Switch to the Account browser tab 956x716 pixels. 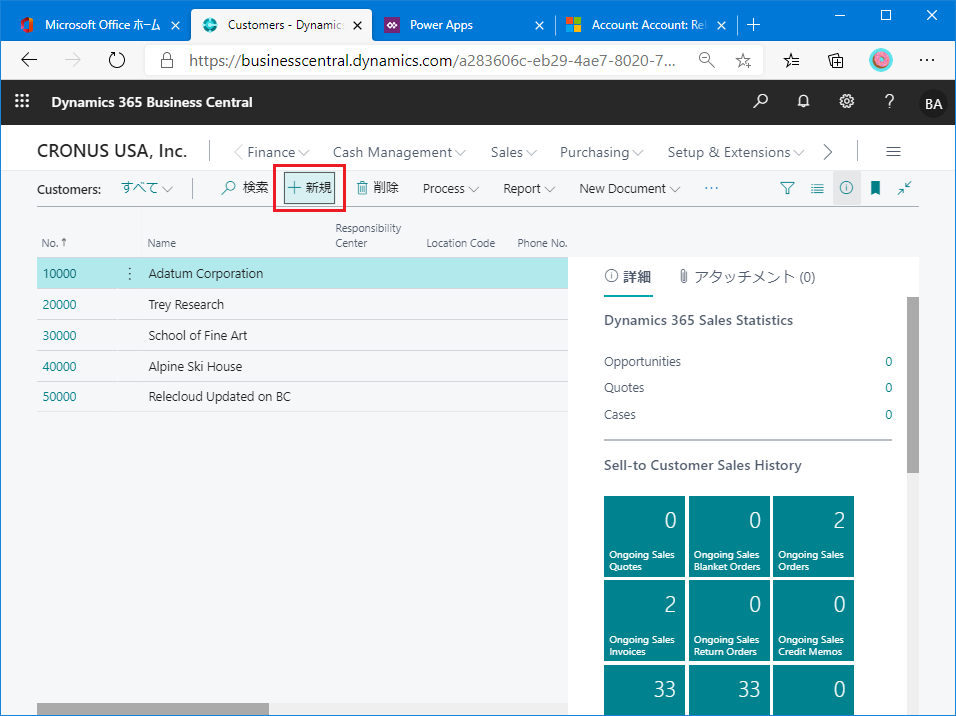pyautogui.click(x=646, y=25)
